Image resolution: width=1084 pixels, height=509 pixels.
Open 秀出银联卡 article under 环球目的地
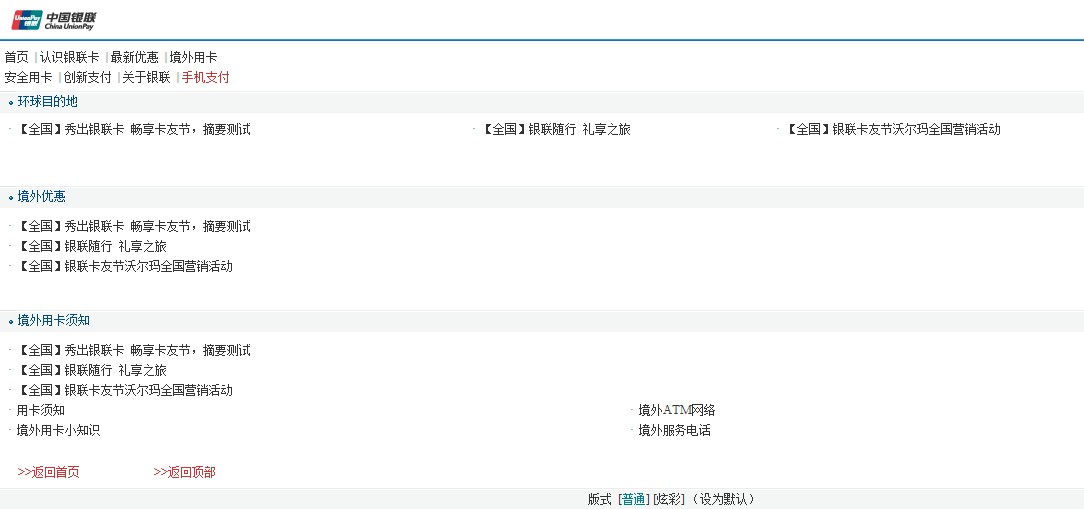[x=133, y=129]
